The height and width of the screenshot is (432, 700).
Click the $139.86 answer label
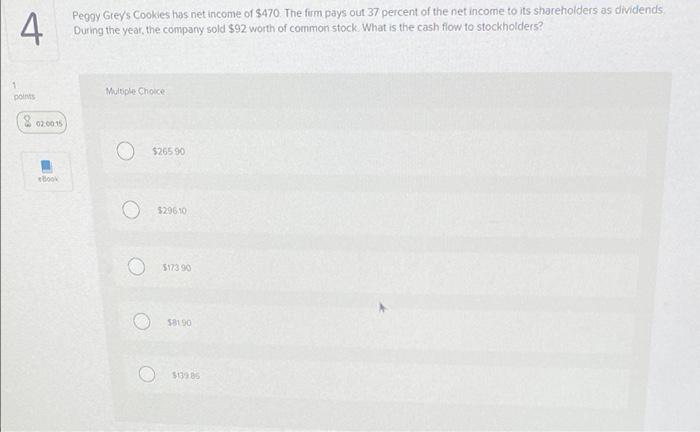coord(186,376)
